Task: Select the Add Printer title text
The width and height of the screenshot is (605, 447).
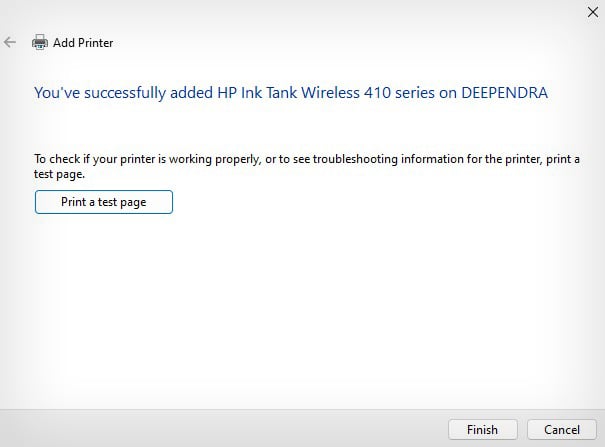Action: tap(83, 42)
